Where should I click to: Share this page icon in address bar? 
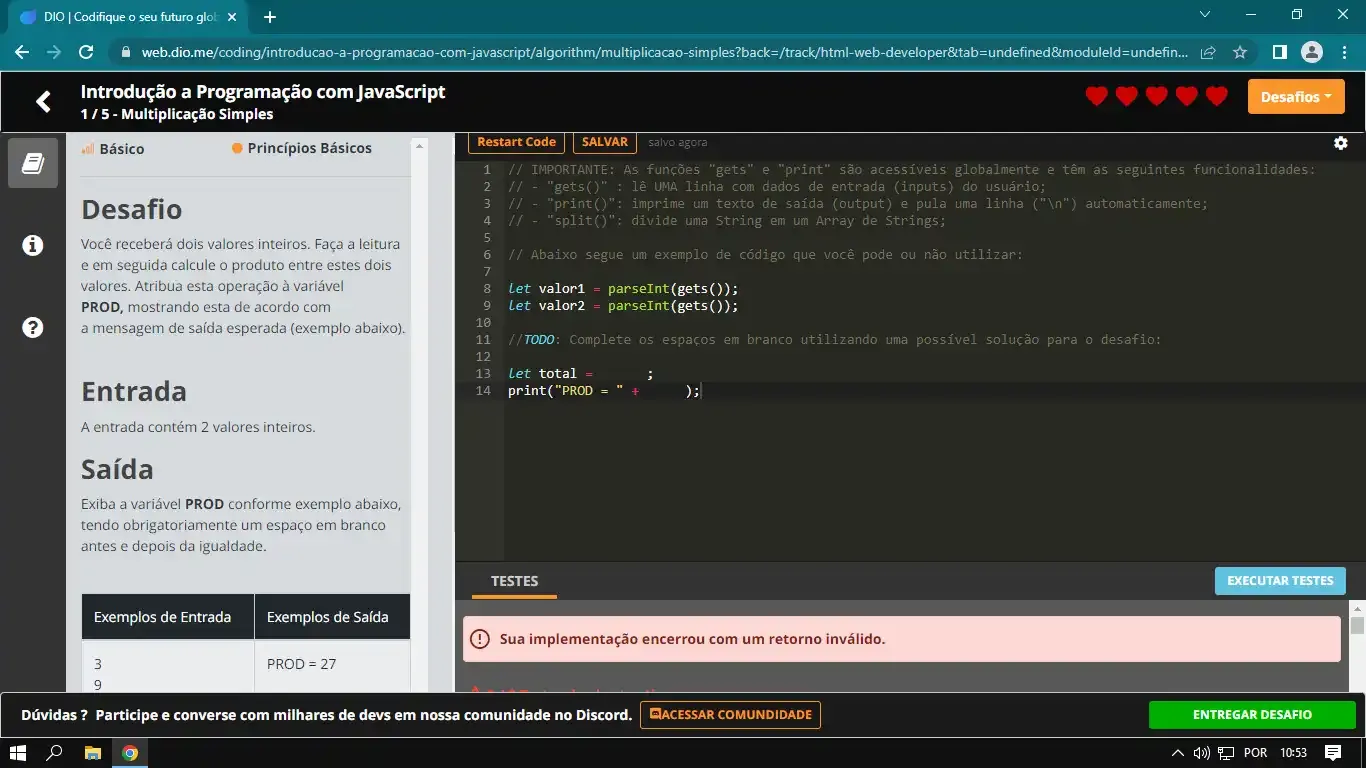click(x=1208, y=52)
